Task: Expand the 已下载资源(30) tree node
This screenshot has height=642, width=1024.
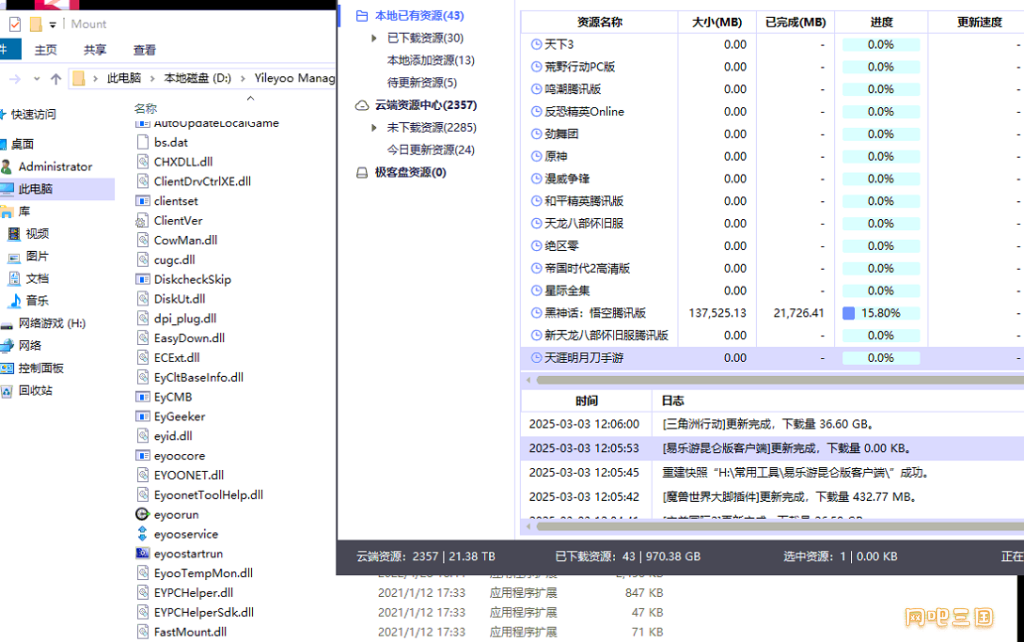Action: pos(374,38)
